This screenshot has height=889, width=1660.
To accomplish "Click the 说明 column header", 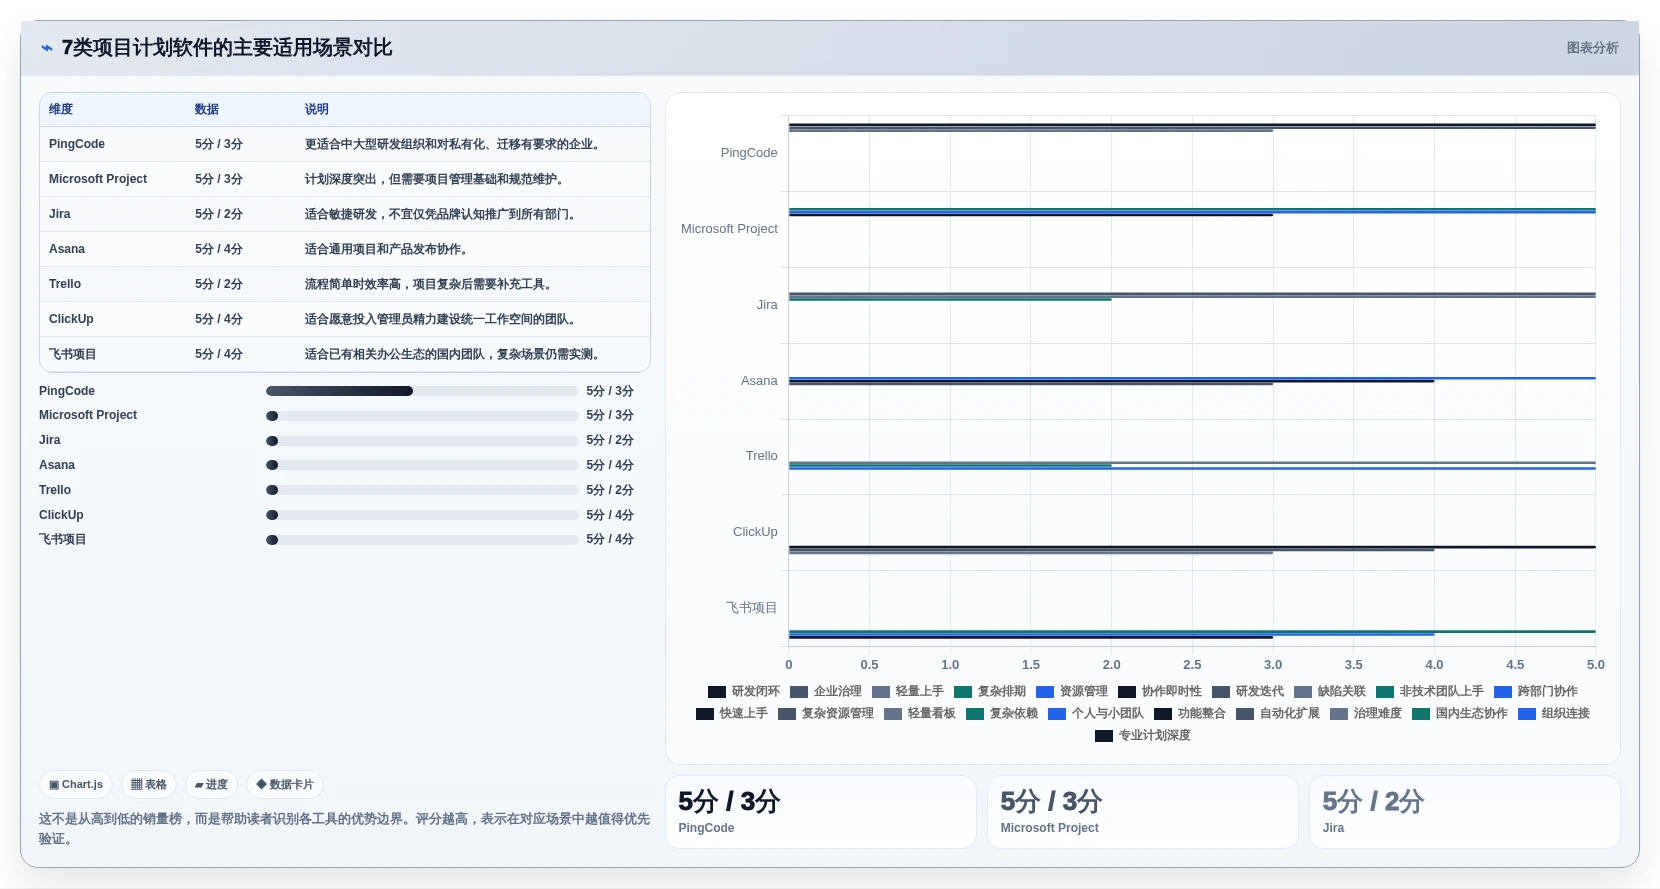I will tap(317, 110).
